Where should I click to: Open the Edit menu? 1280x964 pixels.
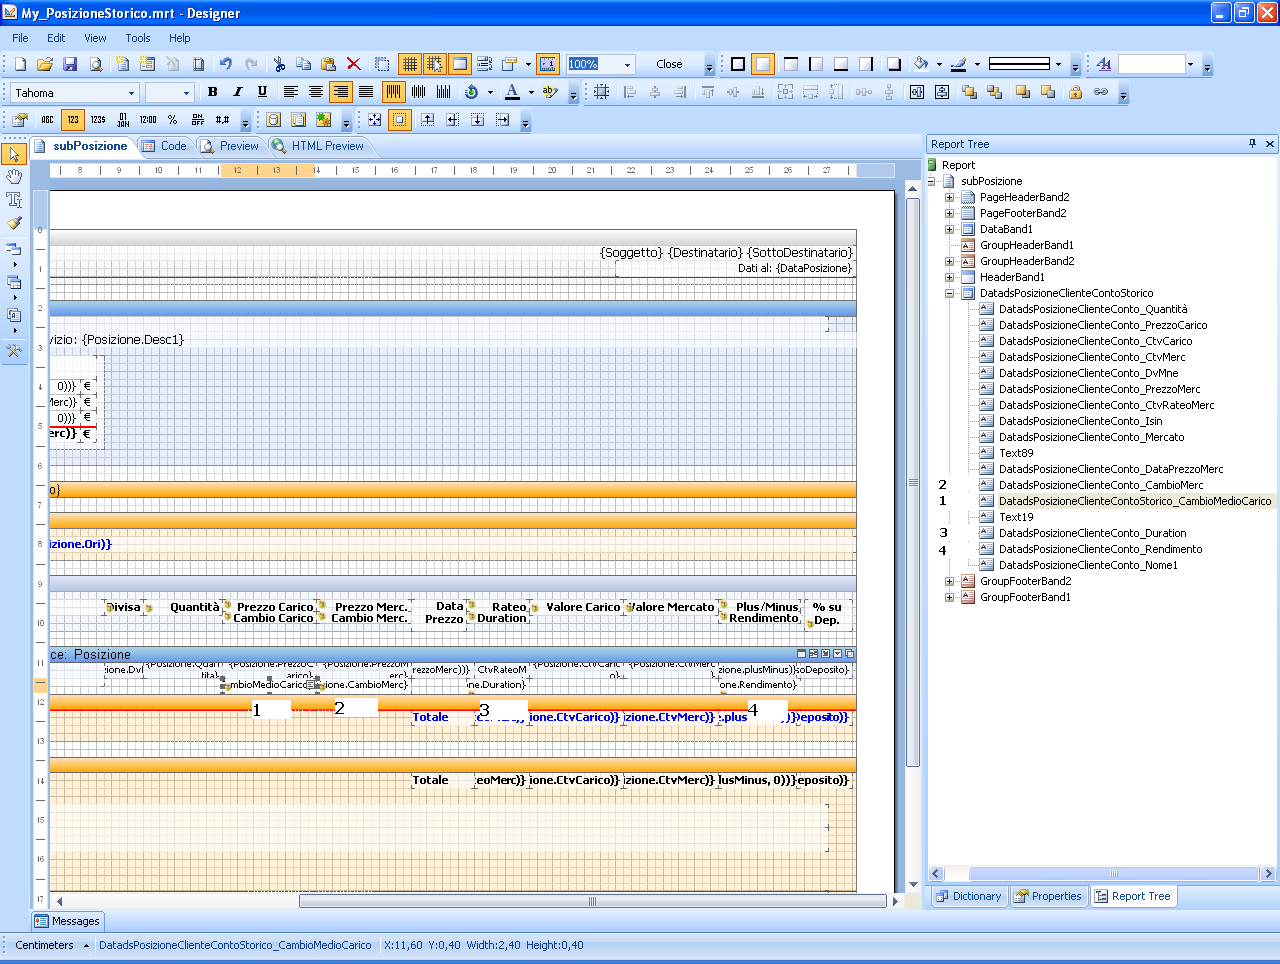pos(56,38)
